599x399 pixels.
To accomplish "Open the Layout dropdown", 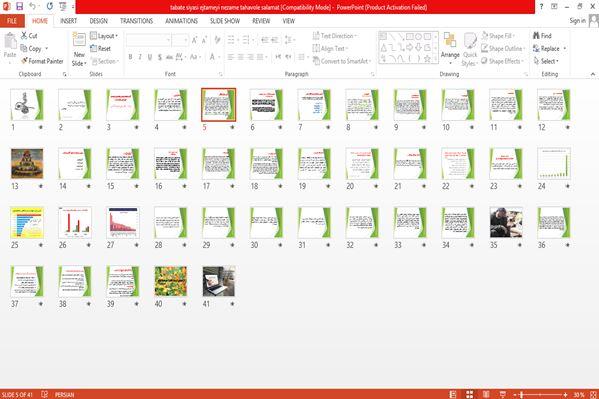I will click(104, 36).
